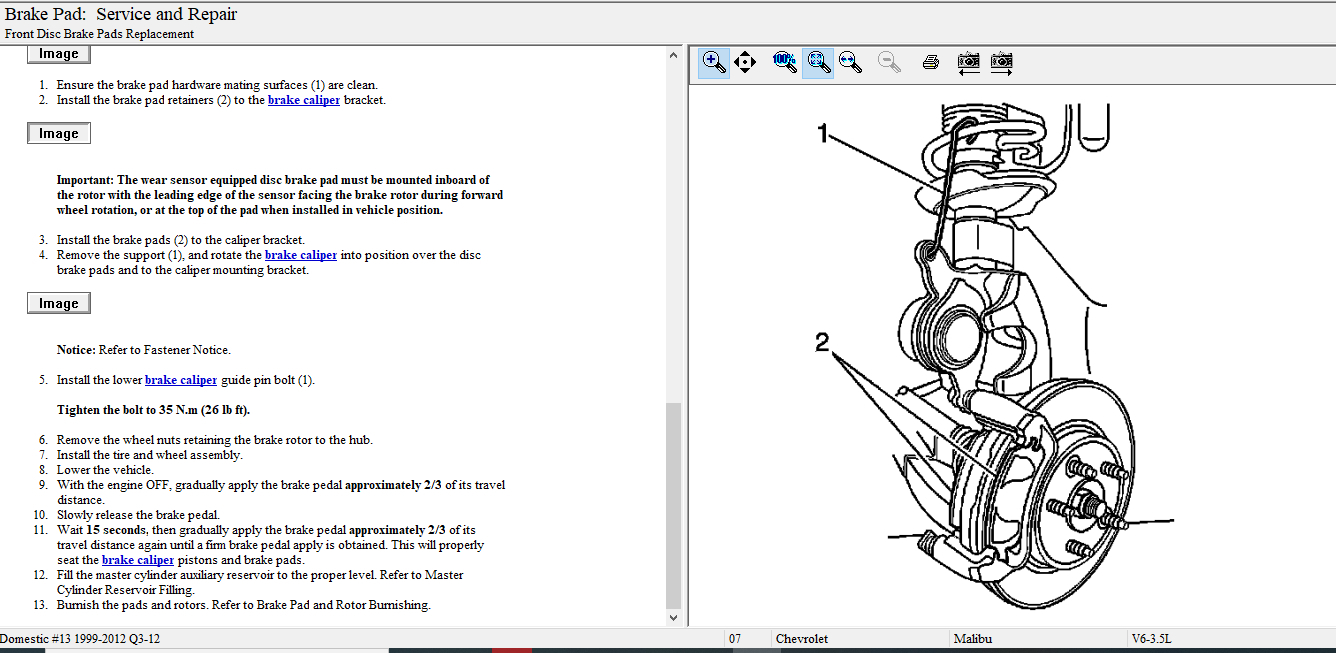
Task: Open the Image button above the Important note
Action: pos(59,133)
